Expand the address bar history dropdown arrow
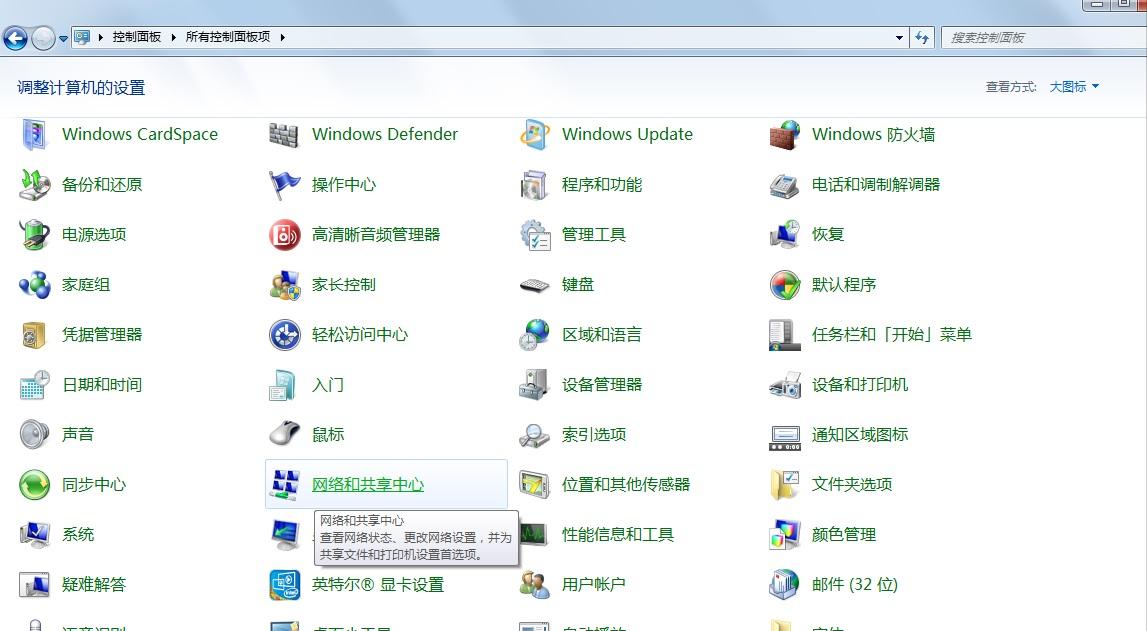Viewport: 1147px width, 631px height. (899, 37)
